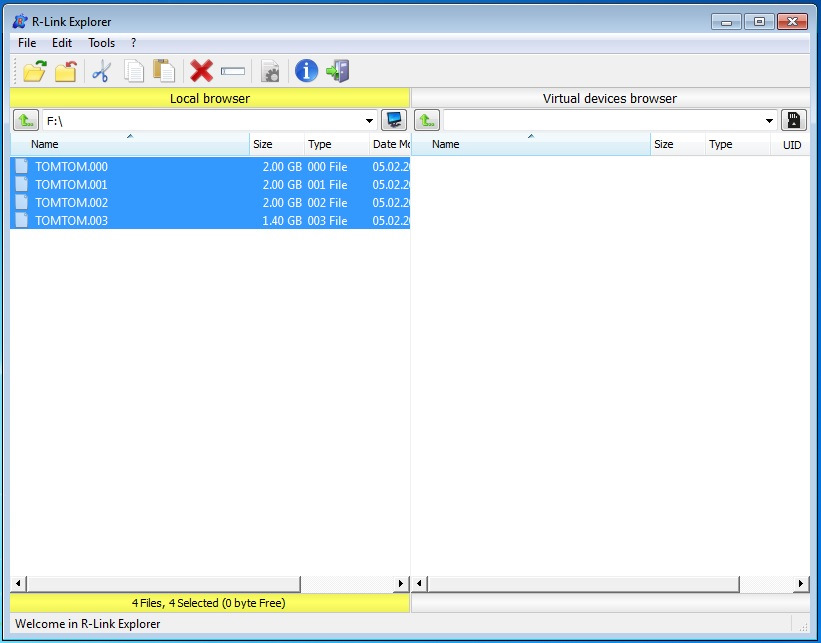Activate the Virtual devices browser panel header
The width and height of the screenshot is (821, 643).
610,98
